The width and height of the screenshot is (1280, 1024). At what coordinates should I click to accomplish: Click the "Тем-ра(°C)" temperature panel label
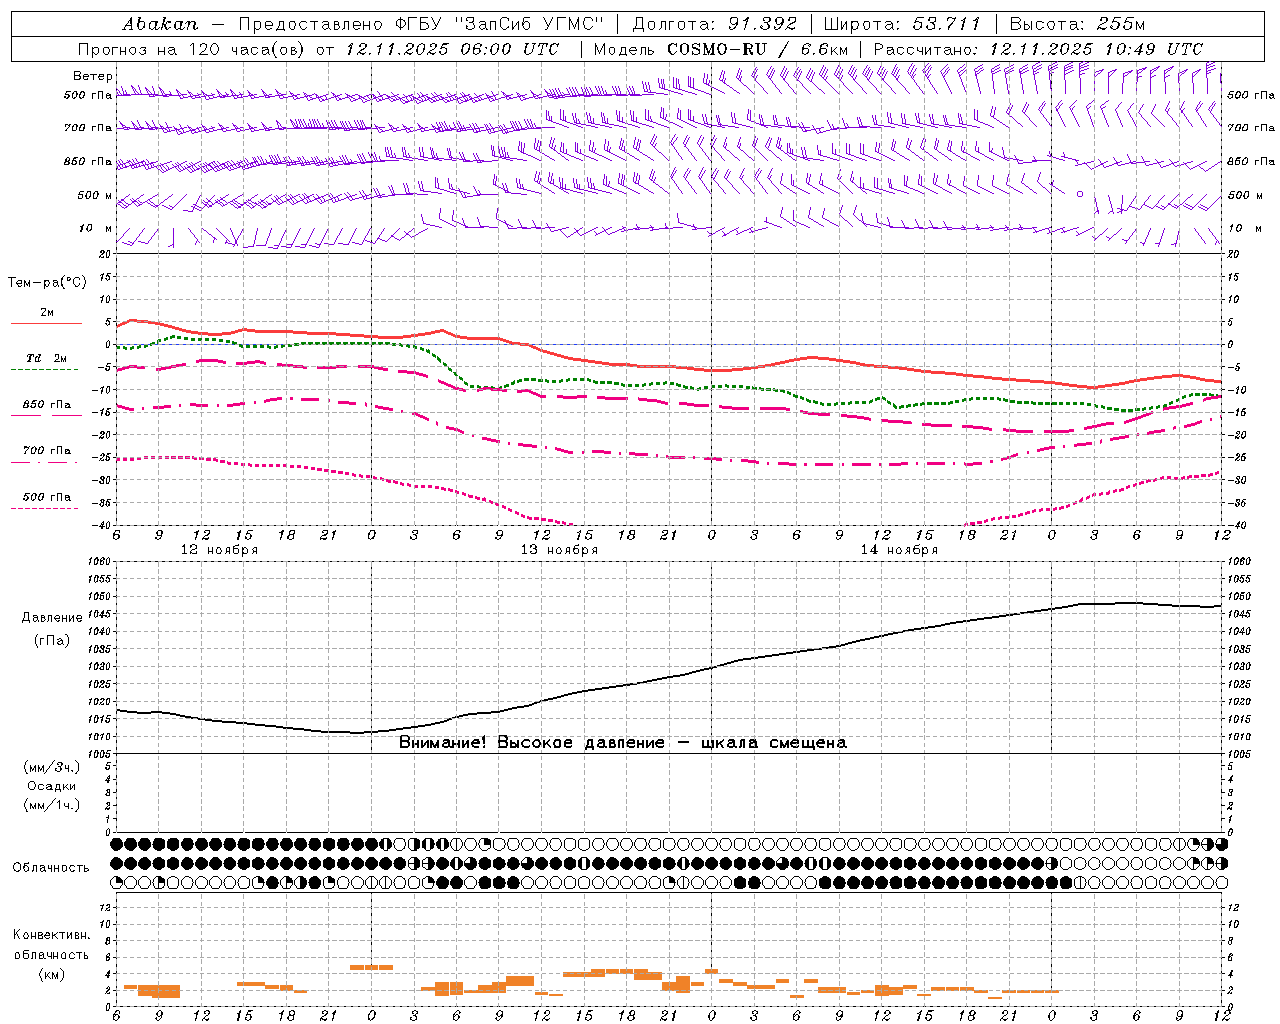[47, 283]
